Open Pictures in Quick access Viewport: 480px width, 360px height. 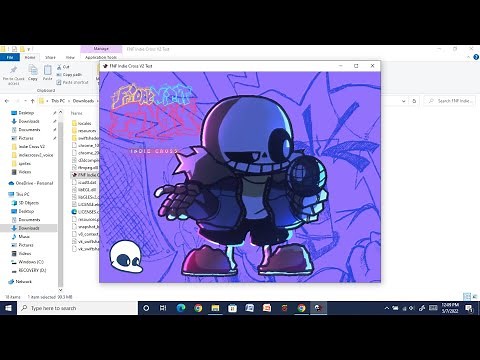26,138
